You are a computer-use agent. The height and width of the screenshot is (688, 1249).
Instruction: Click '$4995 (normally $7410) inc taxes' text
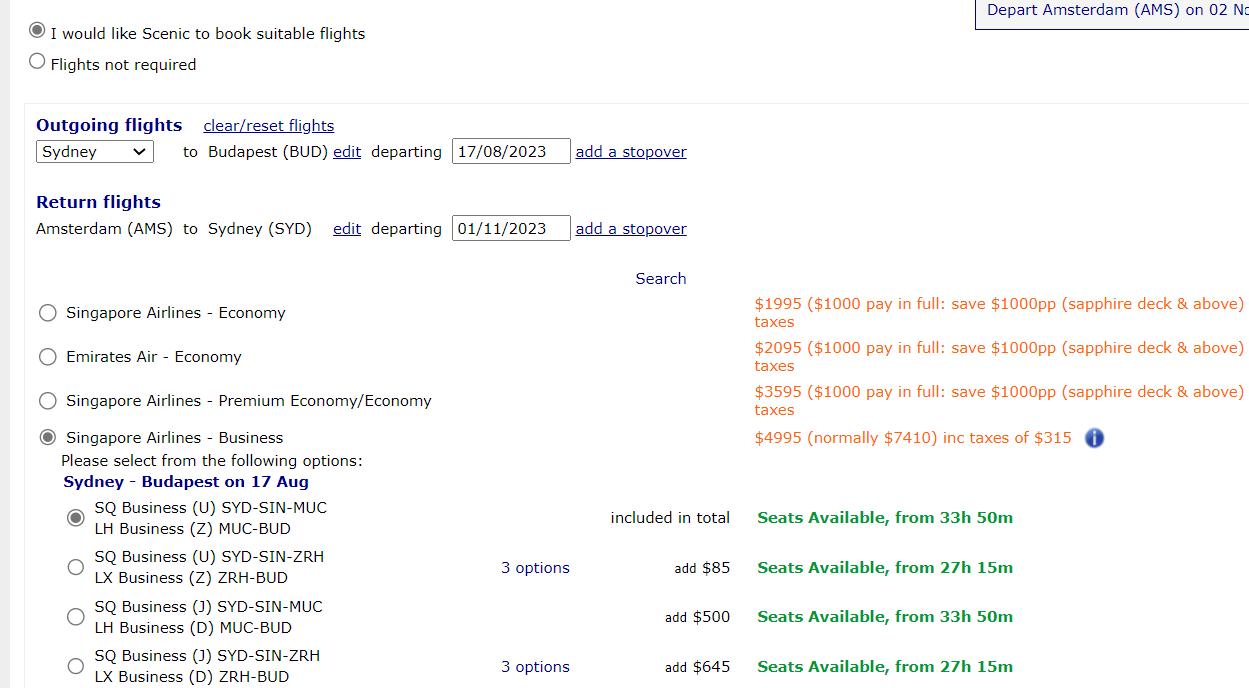click(913, 438)
